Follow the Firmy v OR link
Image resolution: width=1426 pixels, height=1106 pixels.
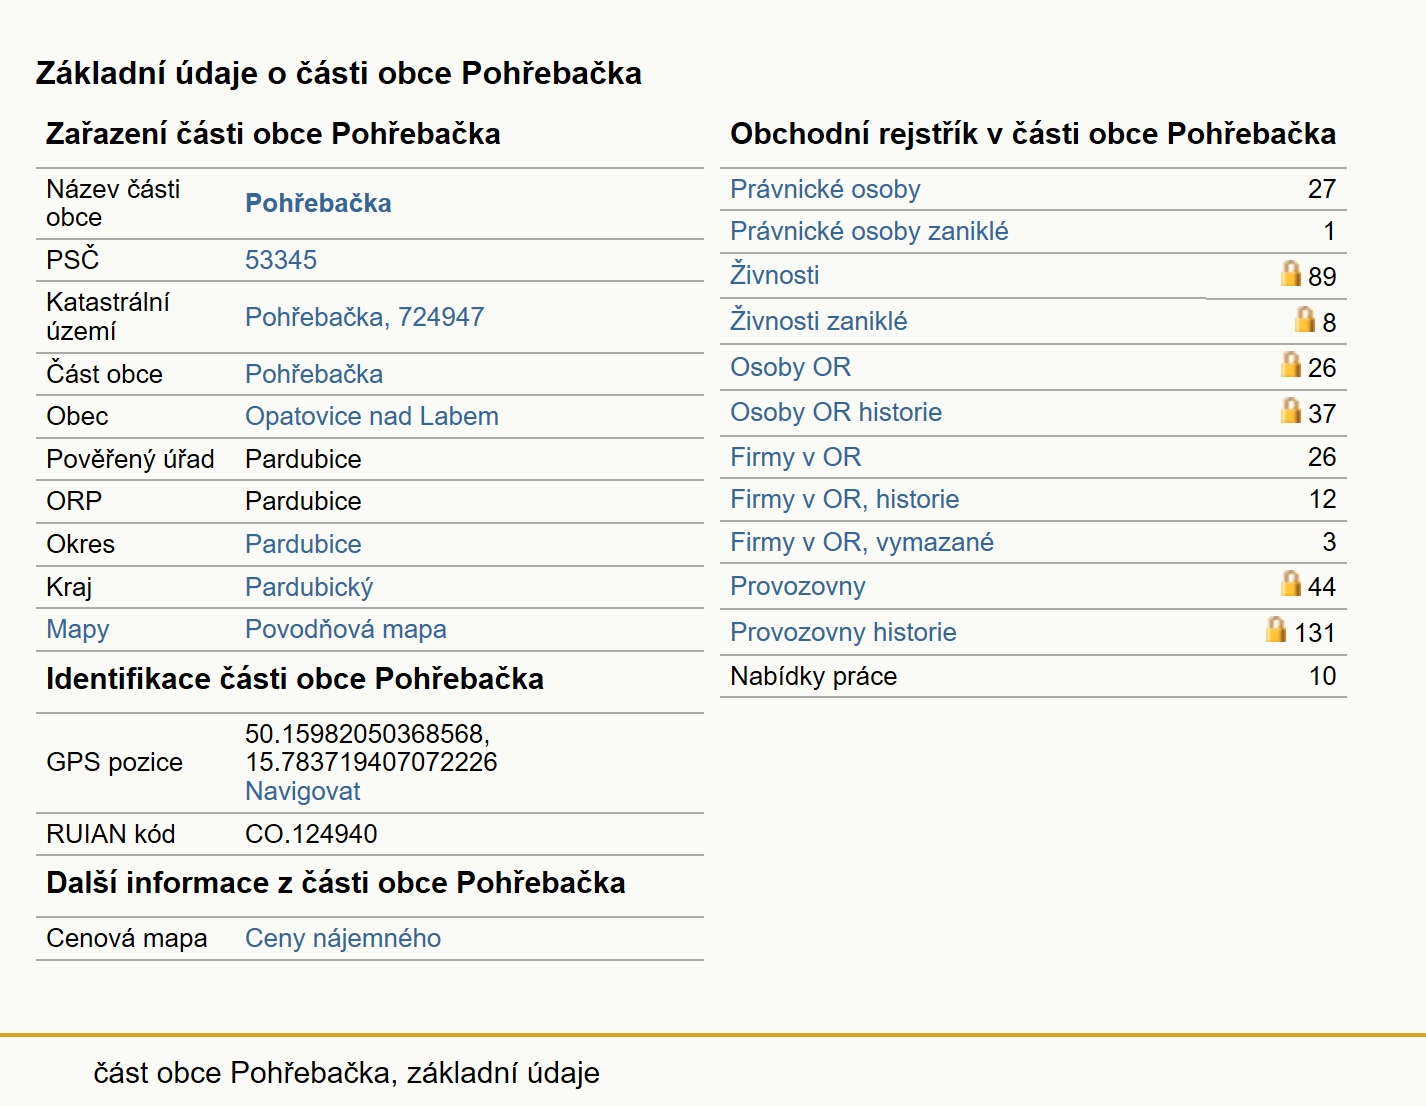[x=795, y=457]
